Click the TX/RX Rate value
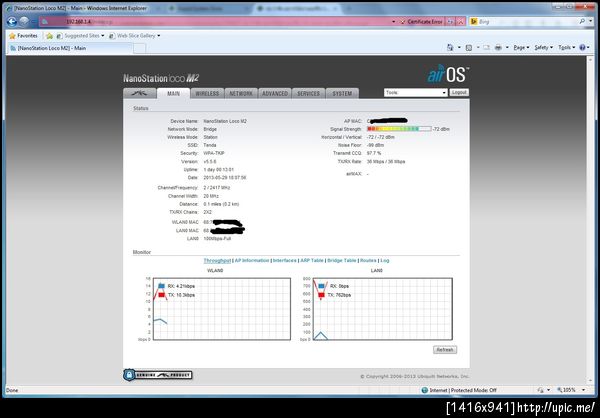The image size is (600, 418). coord(386,162)
